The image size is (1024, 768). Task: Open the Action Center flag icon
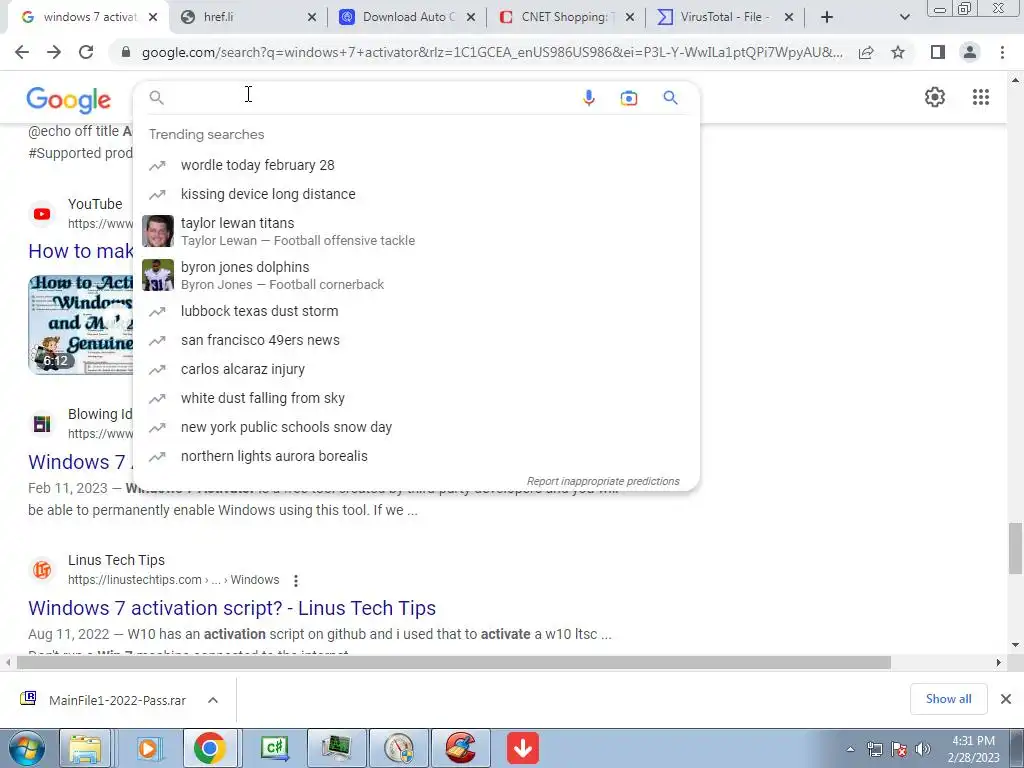pyautogui.click(x=899, y=749)
